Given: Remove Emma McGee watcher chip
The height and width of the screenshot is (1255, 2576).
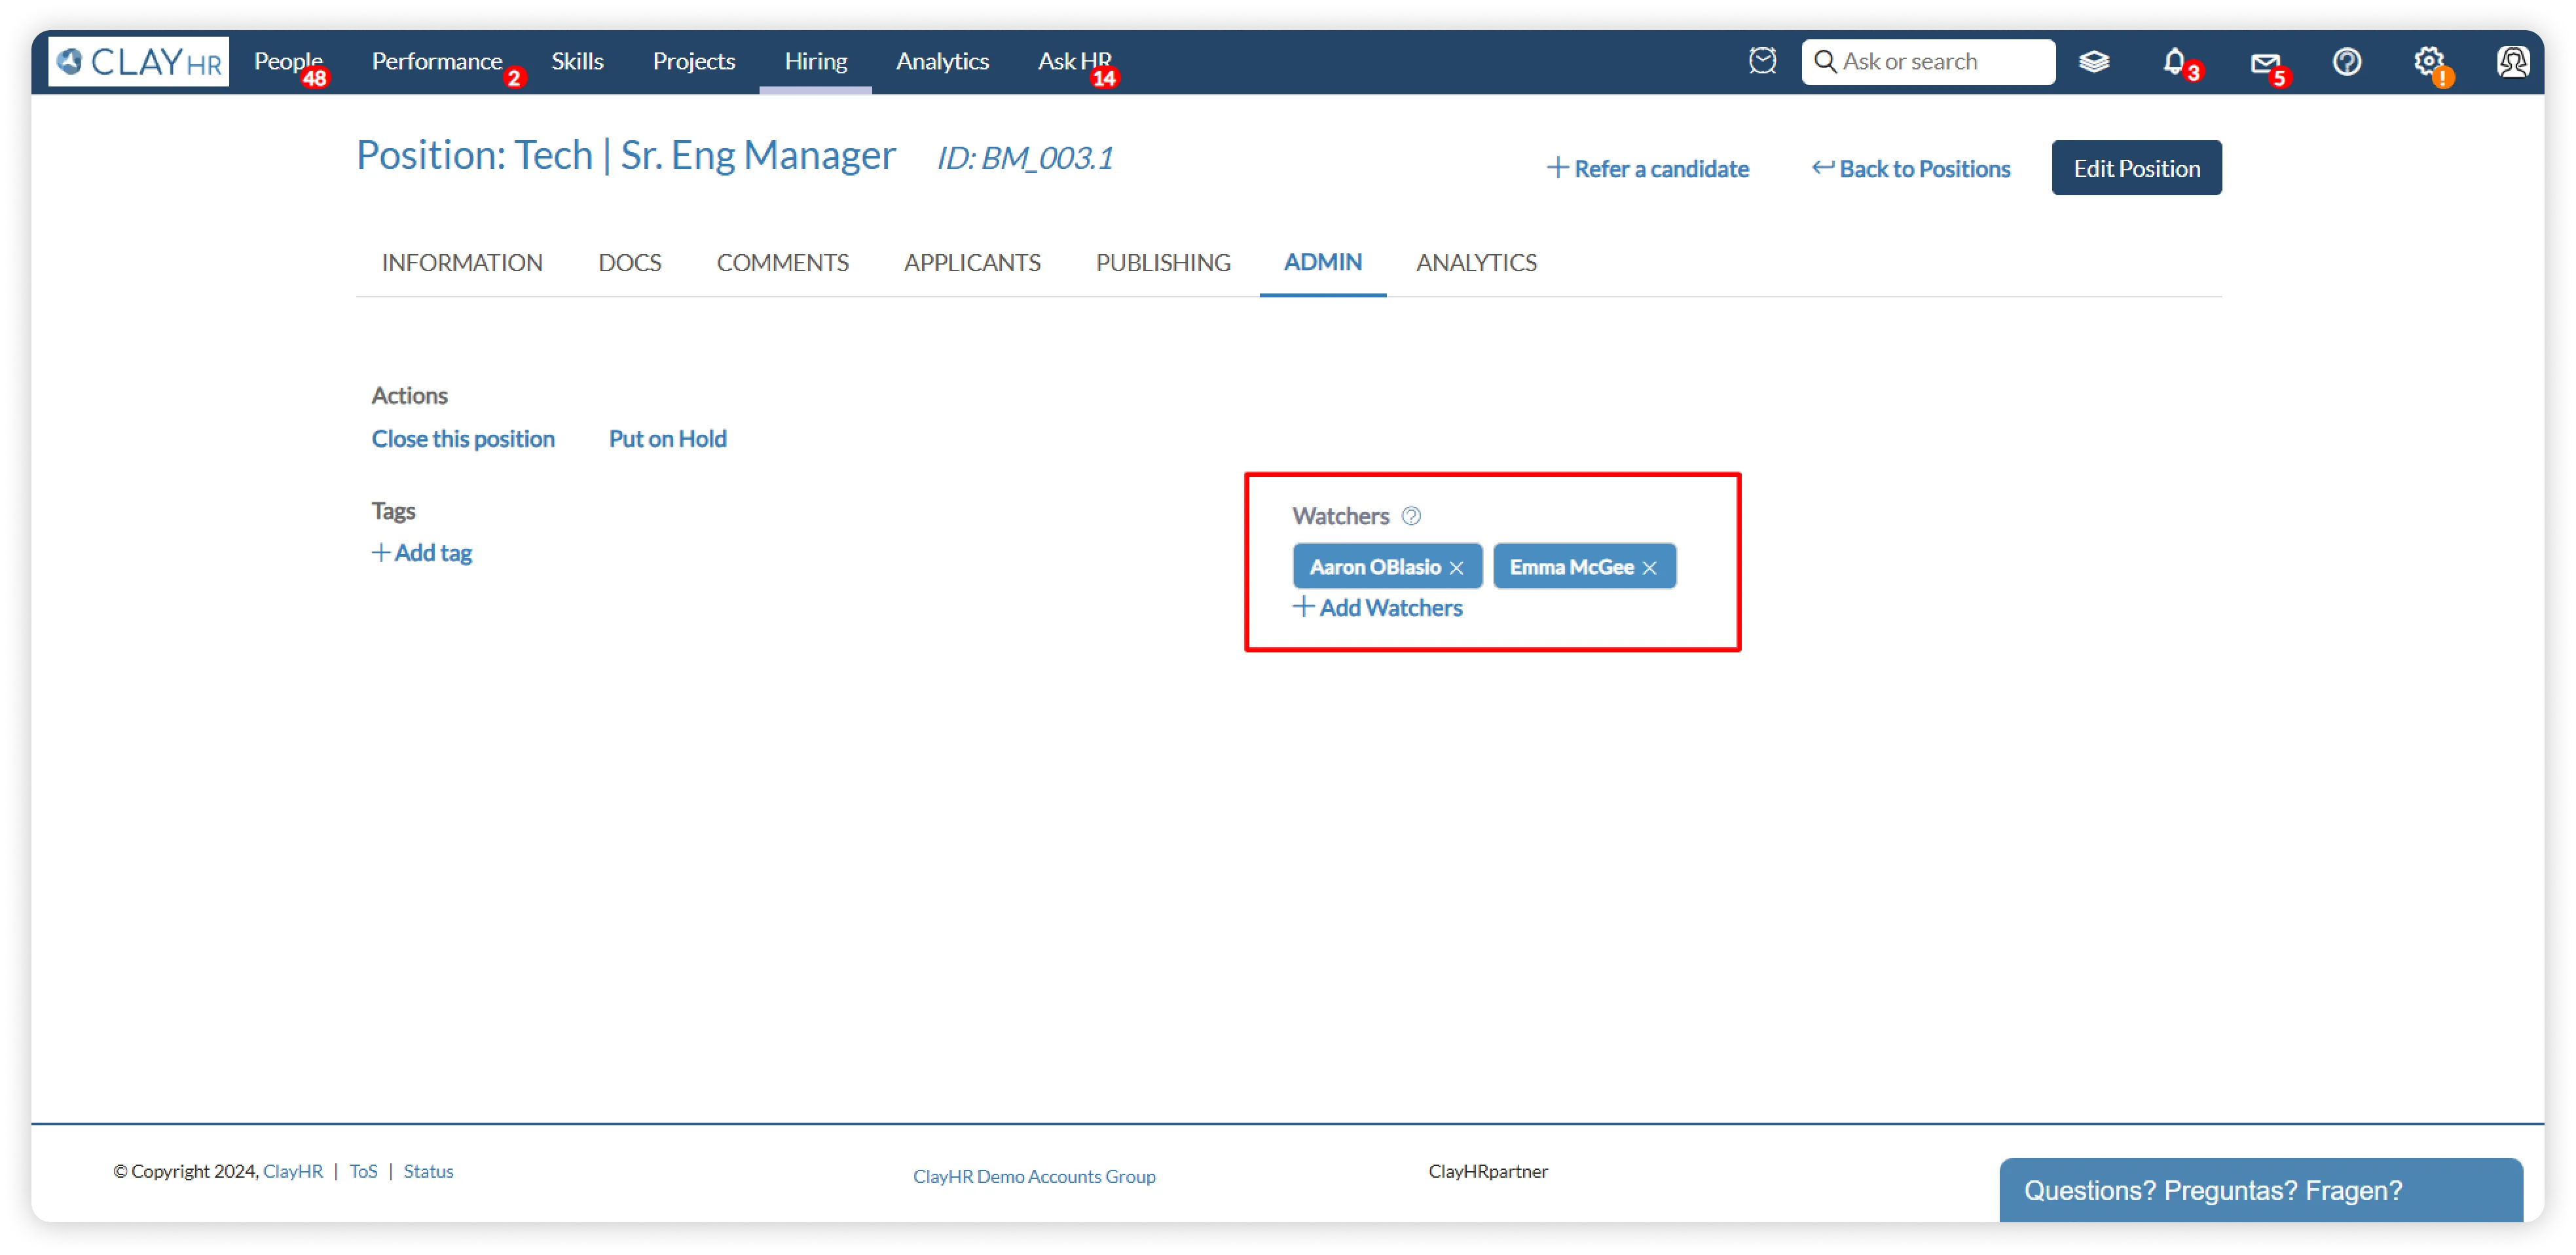Looking at the screenshot, I should tap(1649, 568).
